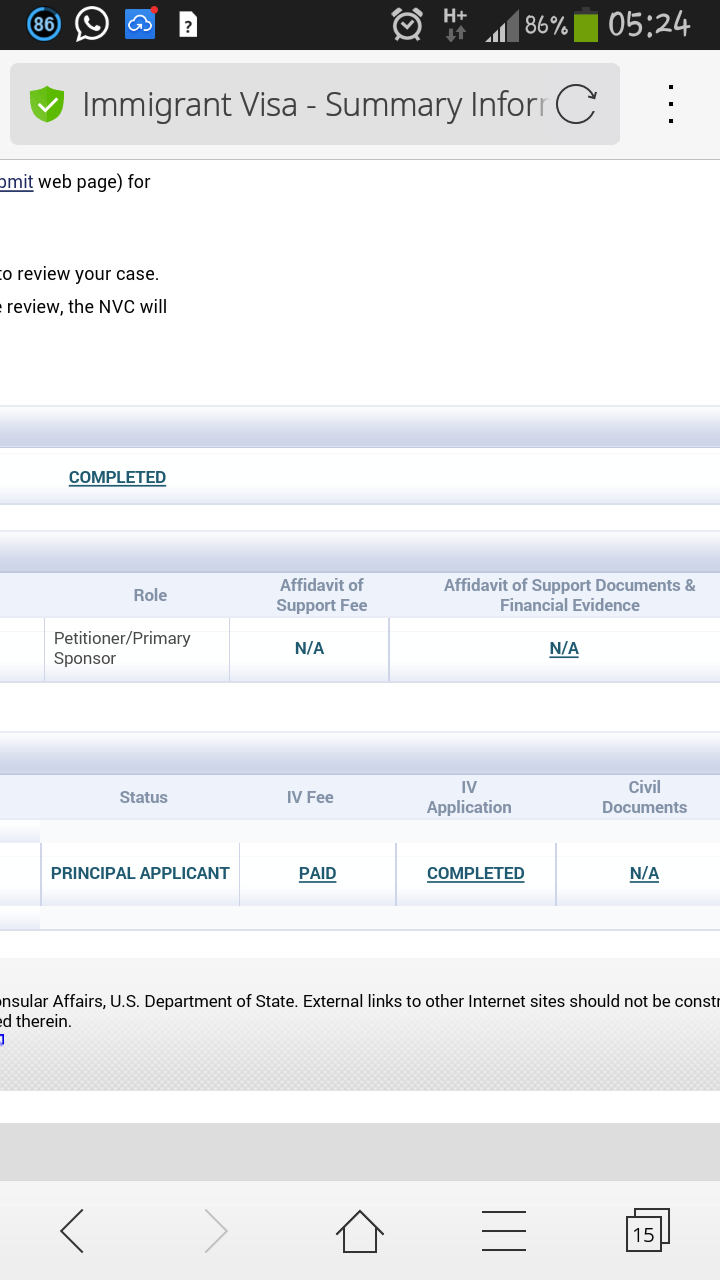This screenshot has height=1280, width=720.
Task: Go forward with the right arrow
Action: tap(216, 1231)
